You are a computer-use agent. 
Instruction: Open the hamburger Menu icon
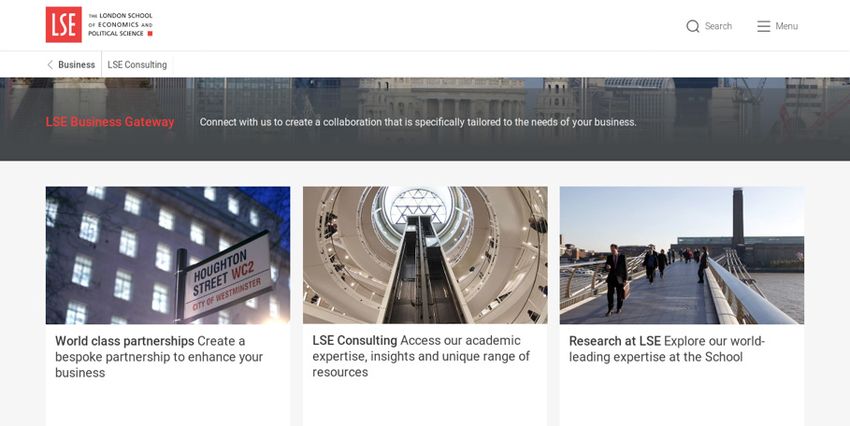pos(763,26)
